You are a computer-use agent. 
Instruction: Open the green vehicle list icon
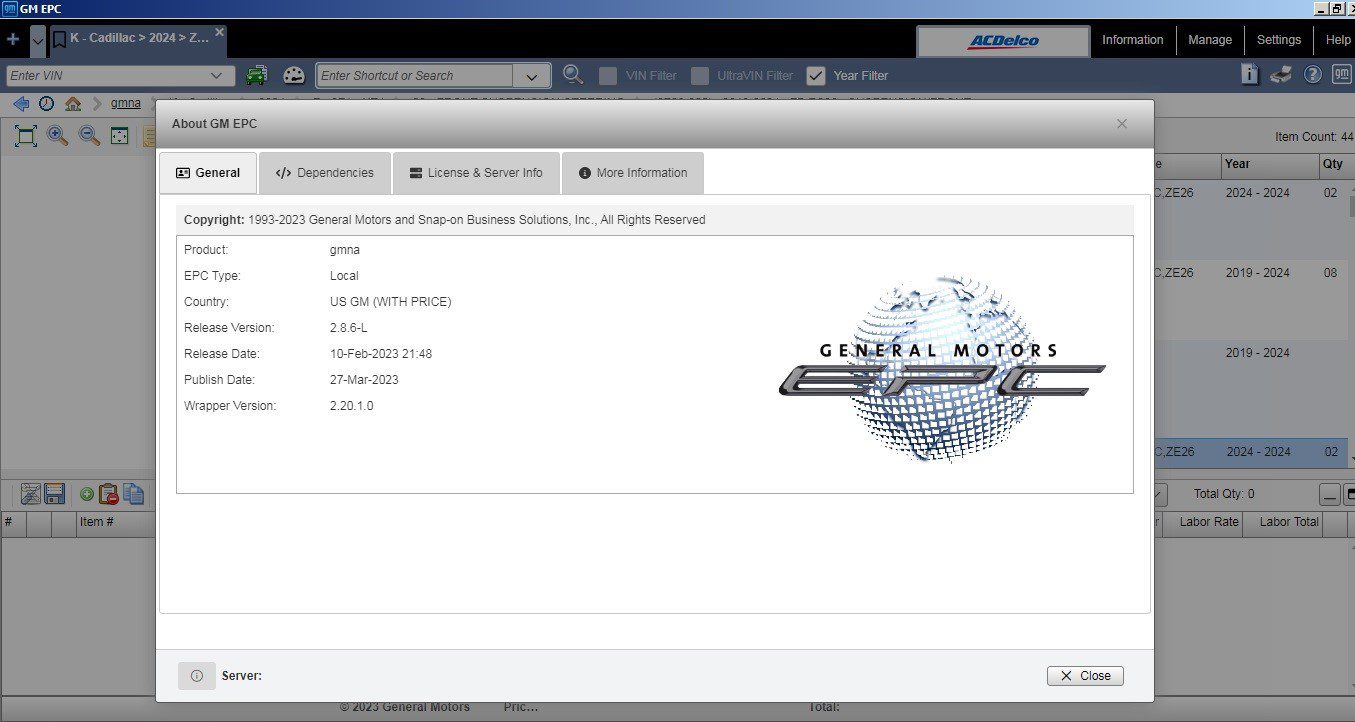point(257,75)
